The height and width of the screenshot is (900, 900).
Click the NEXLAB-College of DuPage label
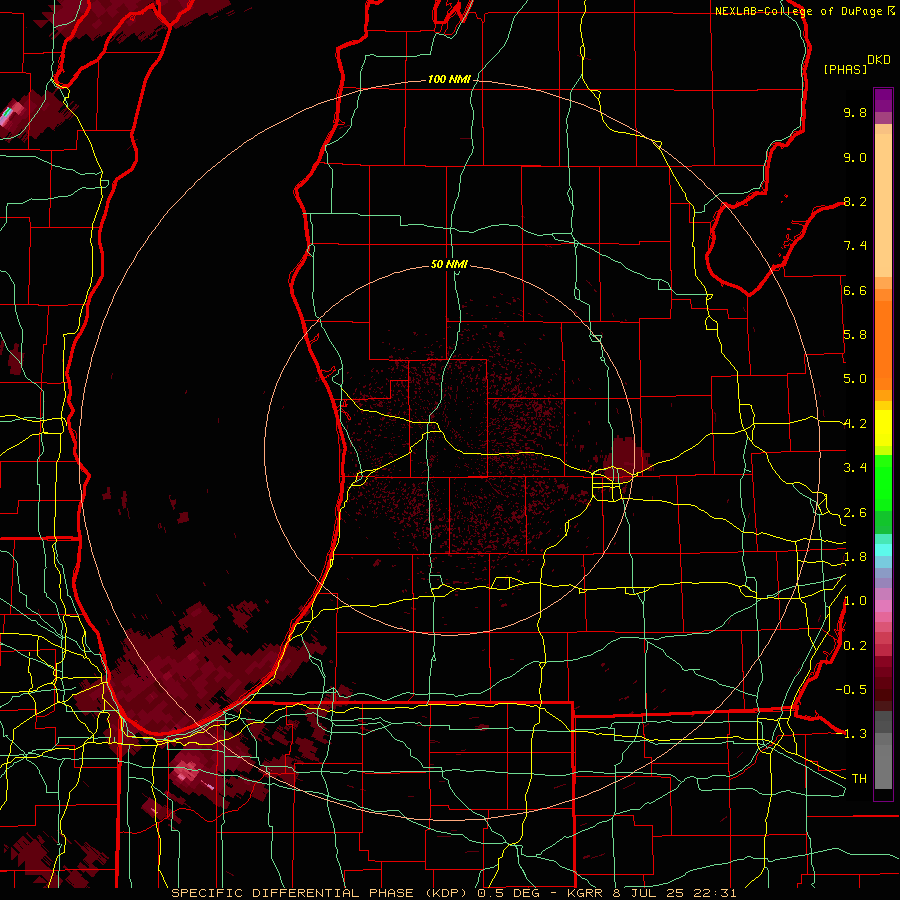tap(799, 11)
